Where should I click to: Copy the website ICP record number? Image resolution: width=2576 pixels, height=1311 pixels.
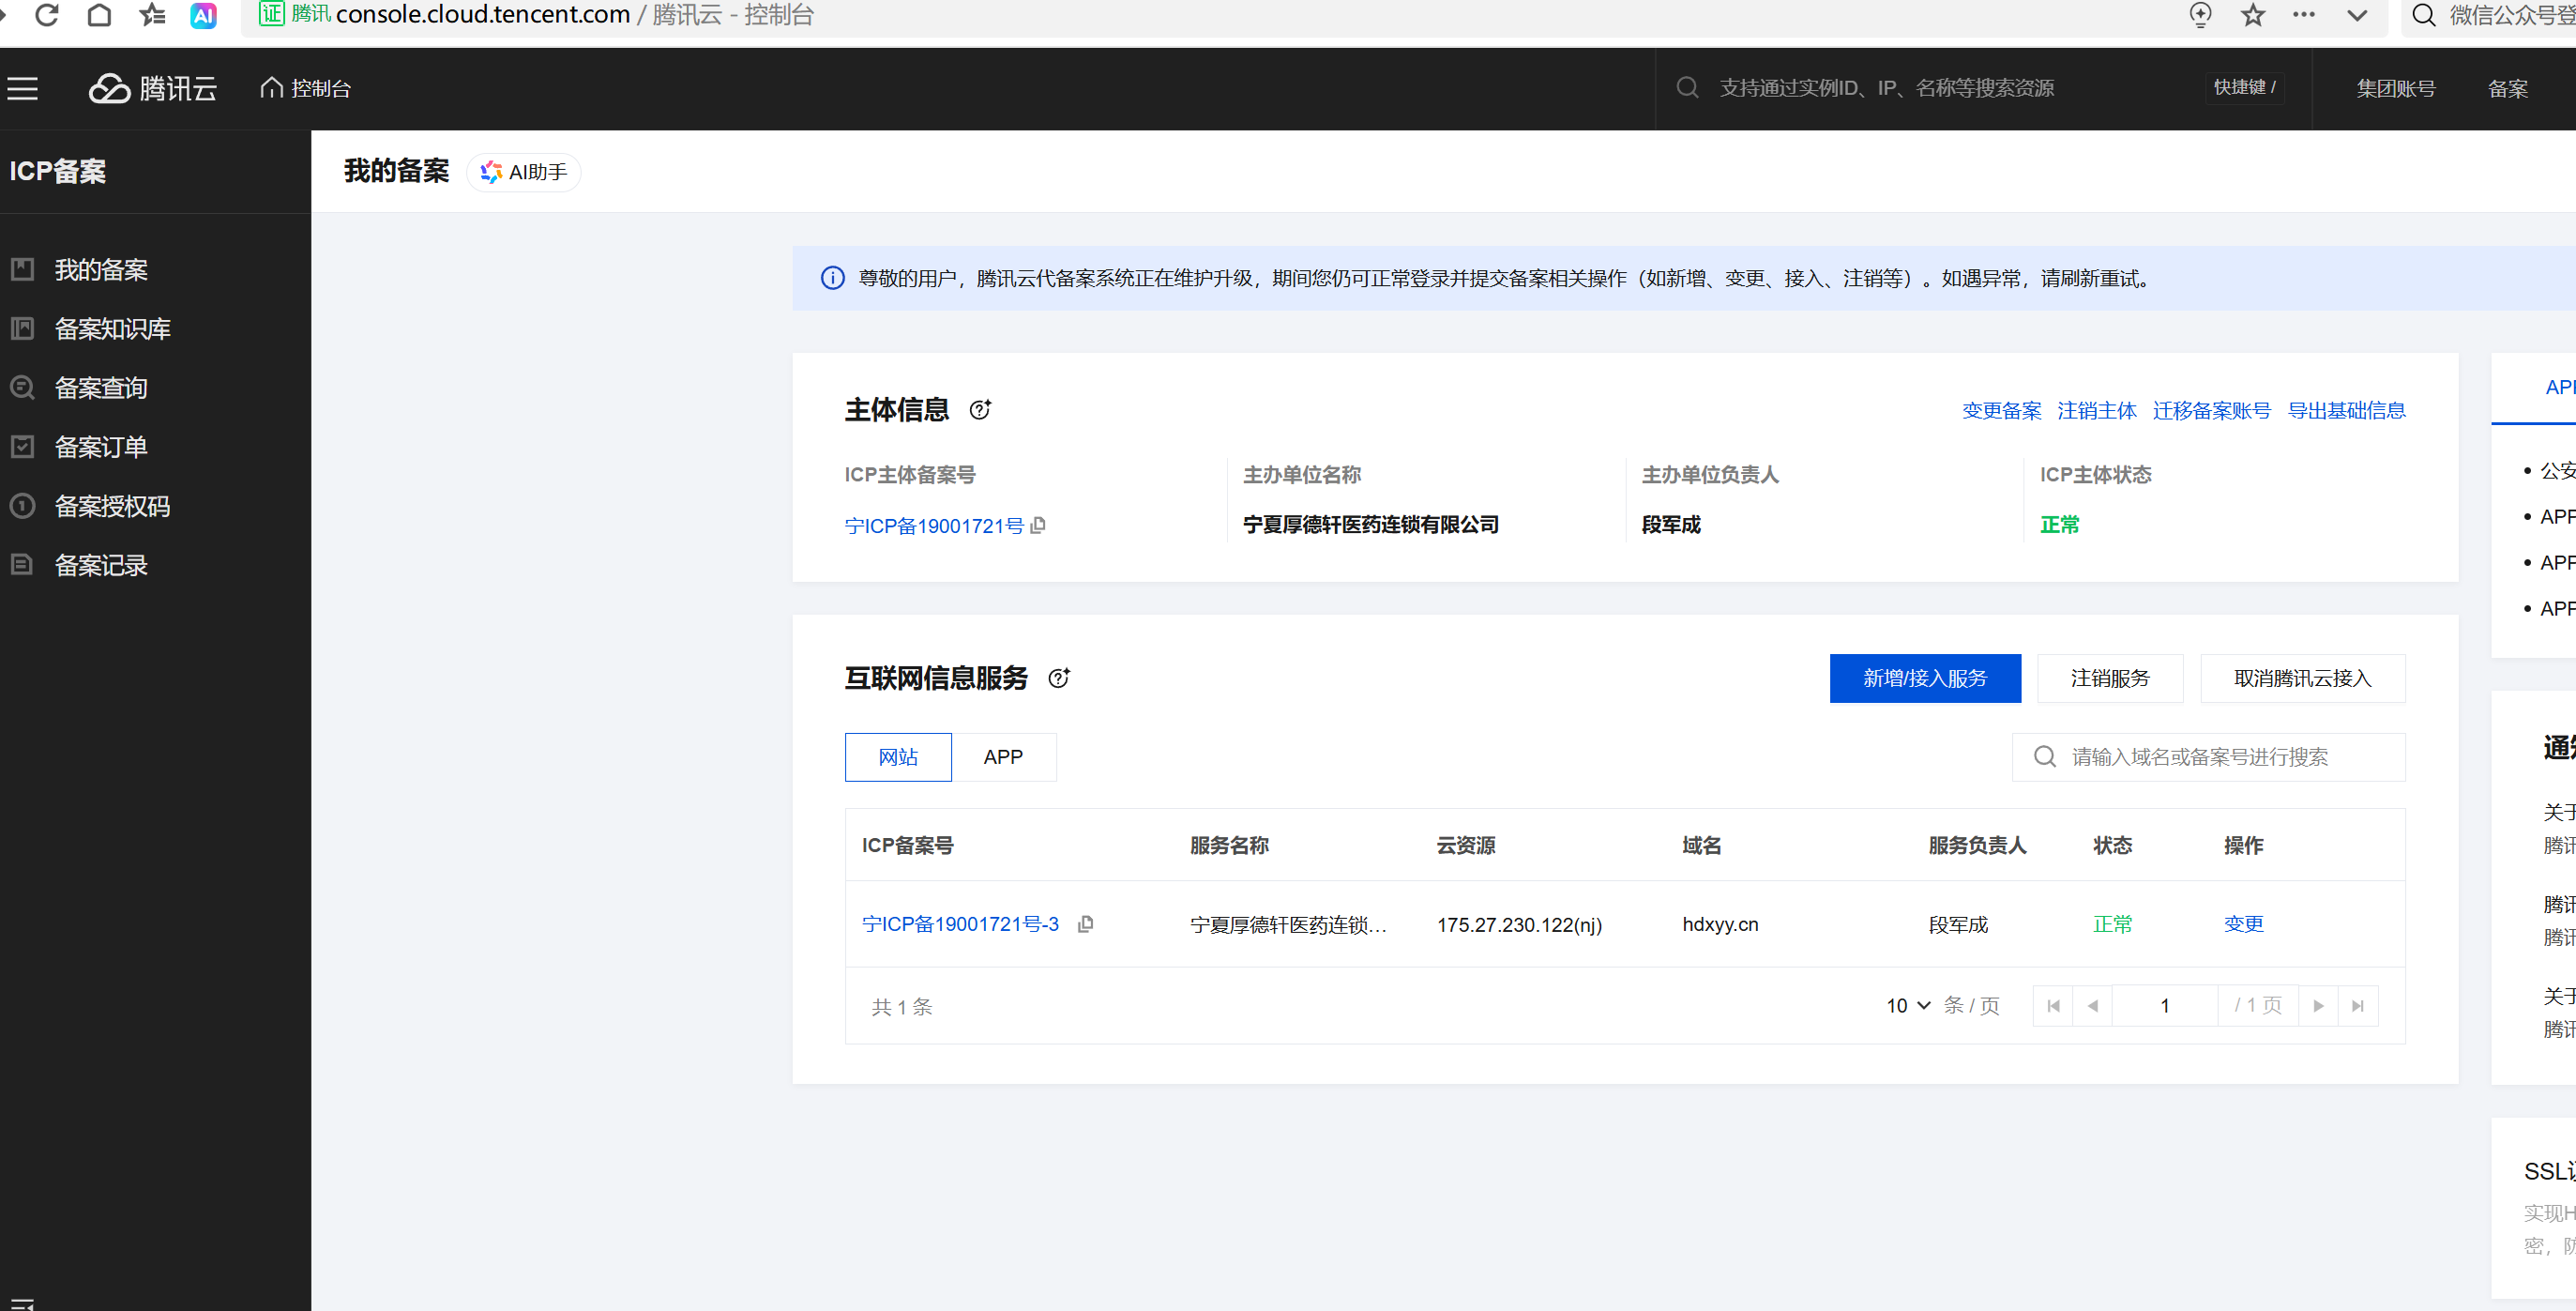1086,924
